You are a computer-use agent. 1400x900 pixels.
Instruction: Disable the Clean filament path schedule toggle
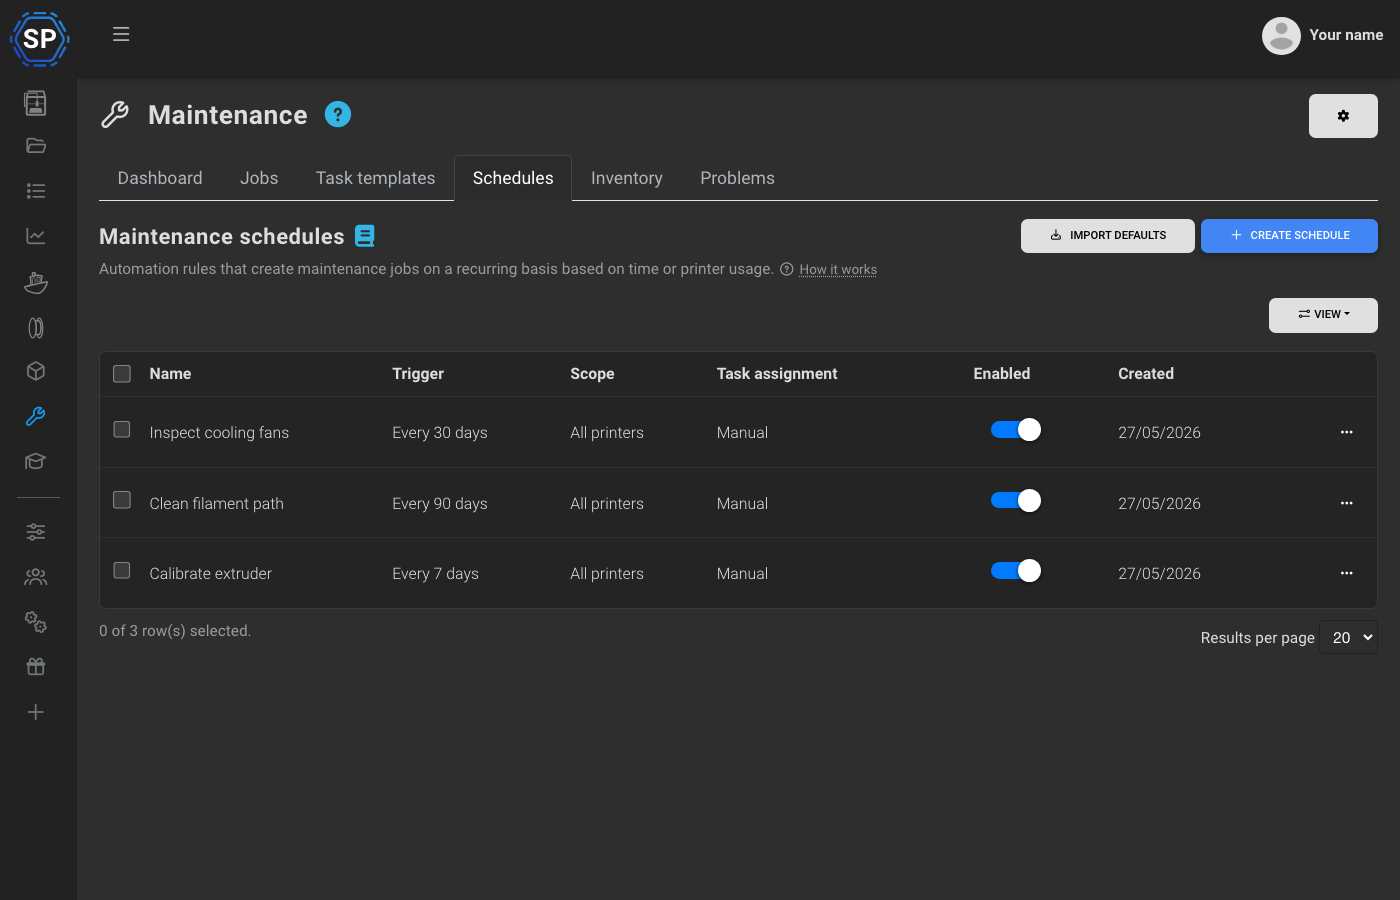click(x=1016, y=500)
